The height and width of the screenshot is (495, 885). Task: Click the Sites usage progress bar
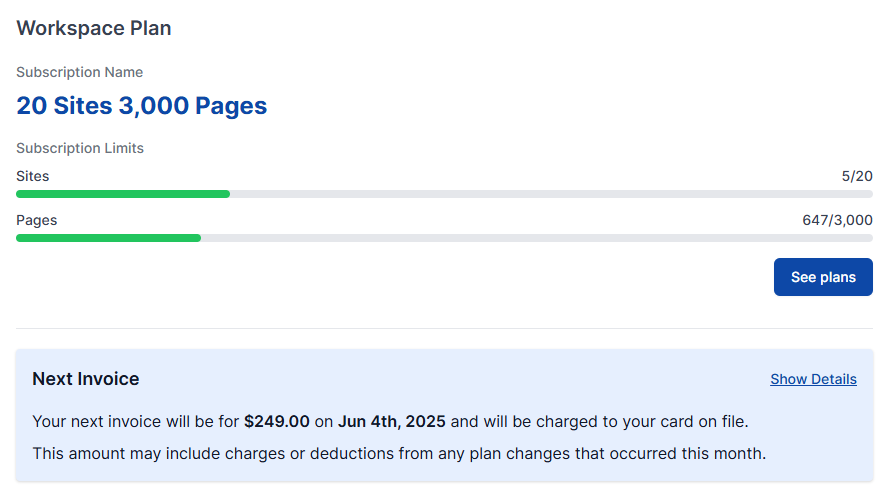point(444,194)
